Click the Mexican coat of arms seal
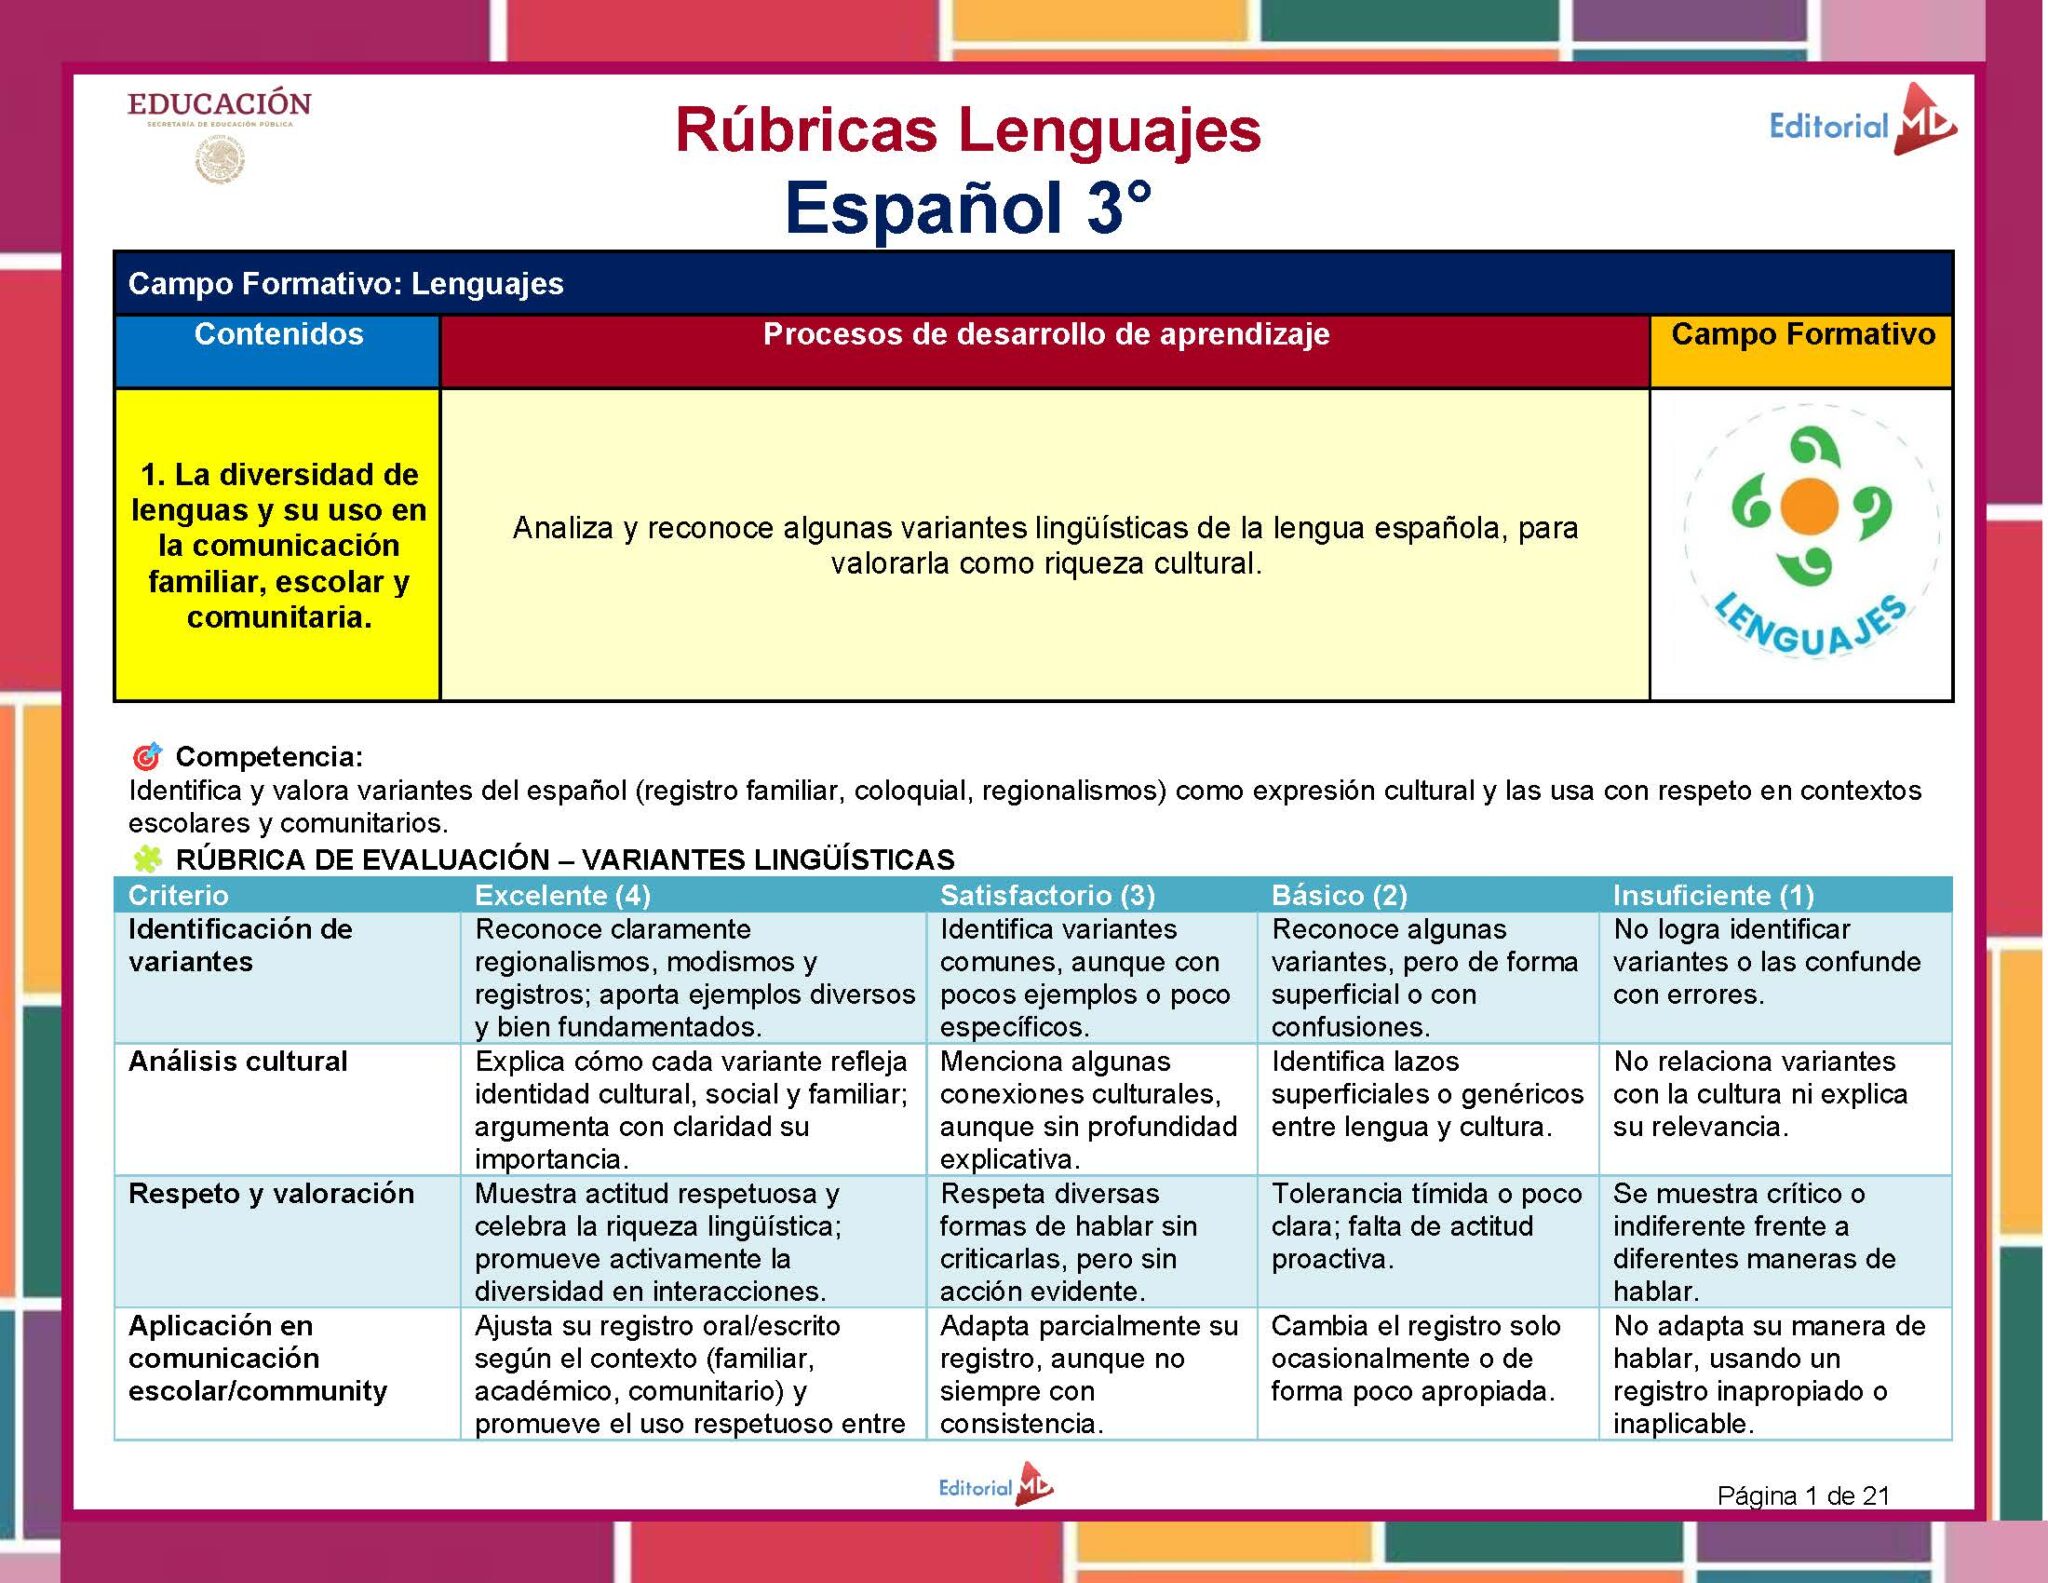 [x=220, y=160]
